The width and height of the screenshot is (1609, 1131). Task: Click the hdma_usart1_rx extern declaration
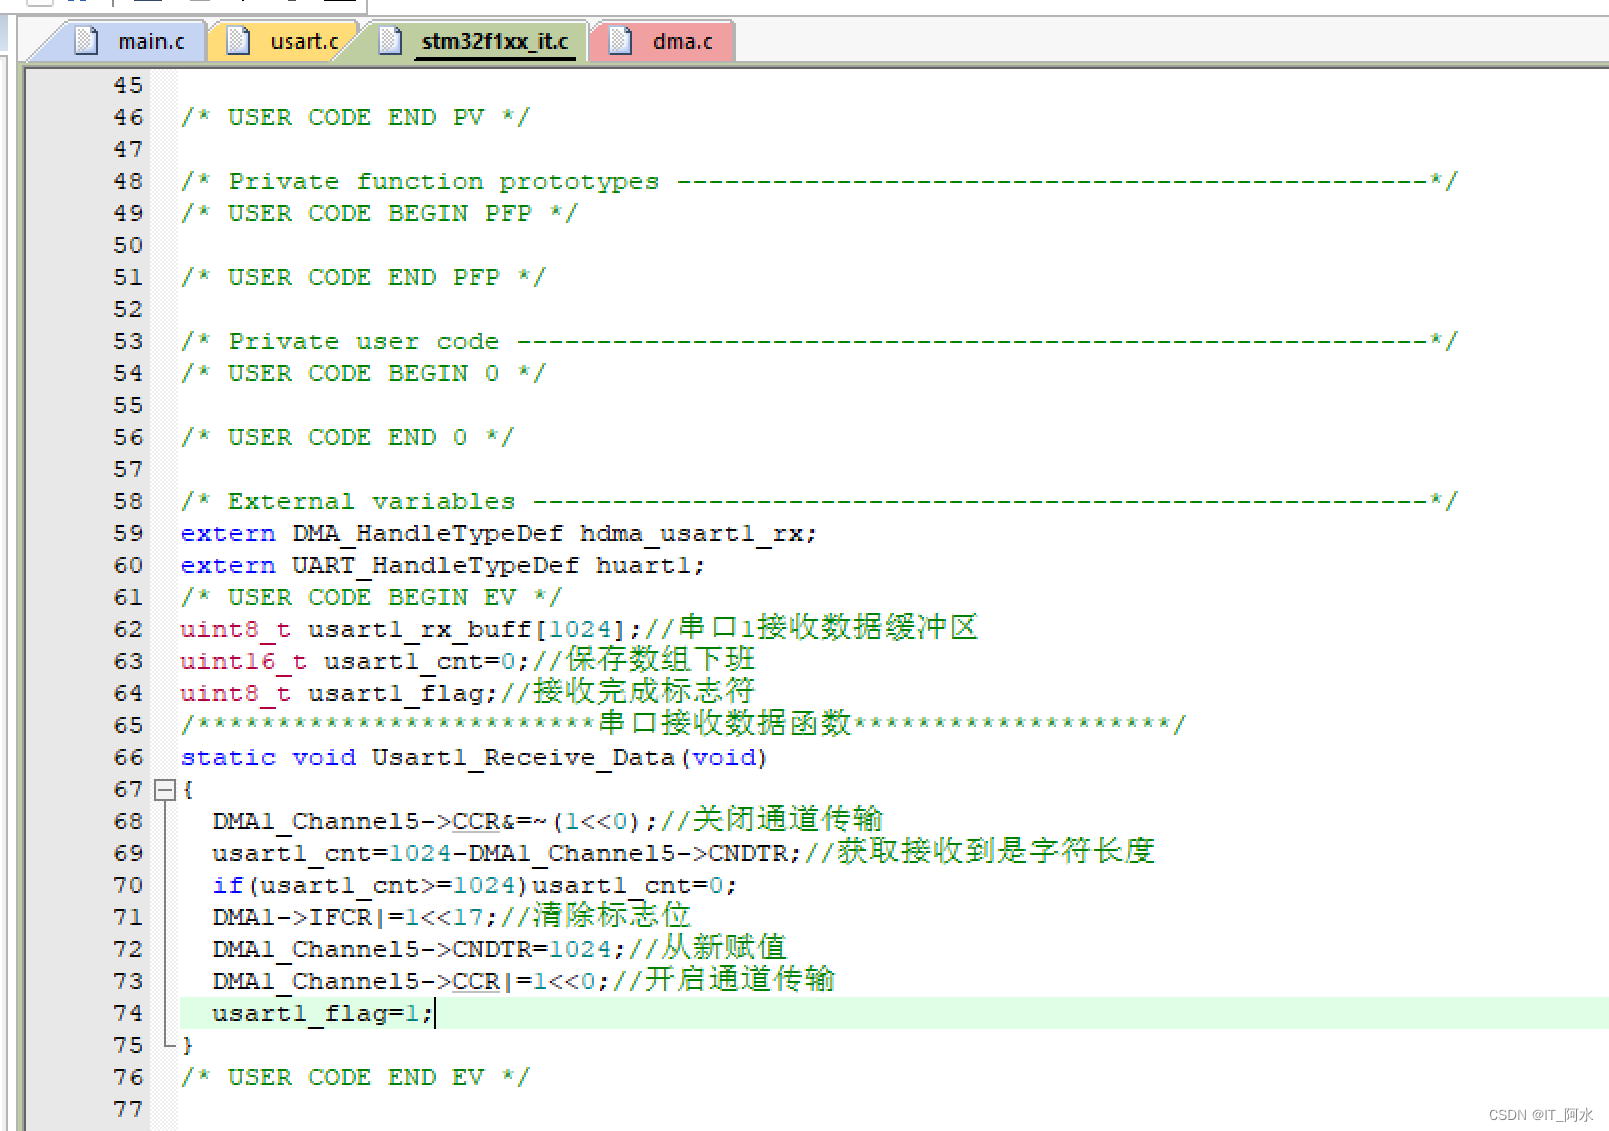(x=498, y=533)
